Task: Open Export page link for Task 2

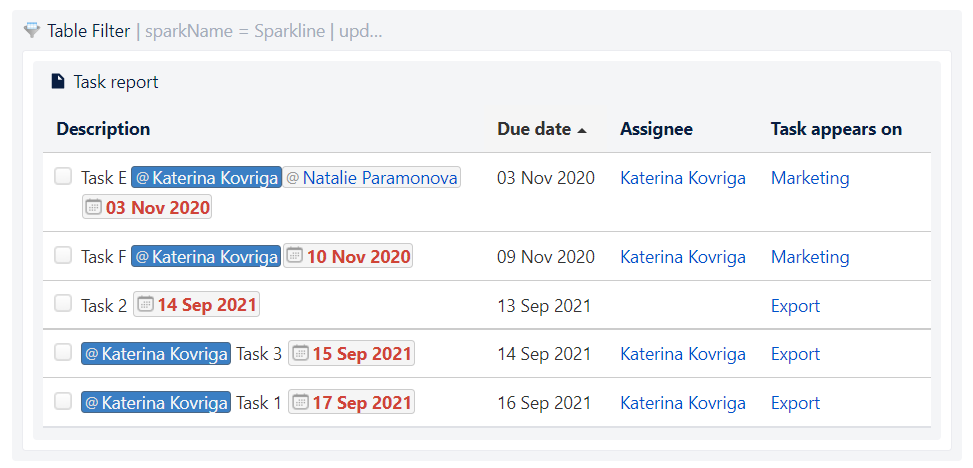Action: pos(795,305)
